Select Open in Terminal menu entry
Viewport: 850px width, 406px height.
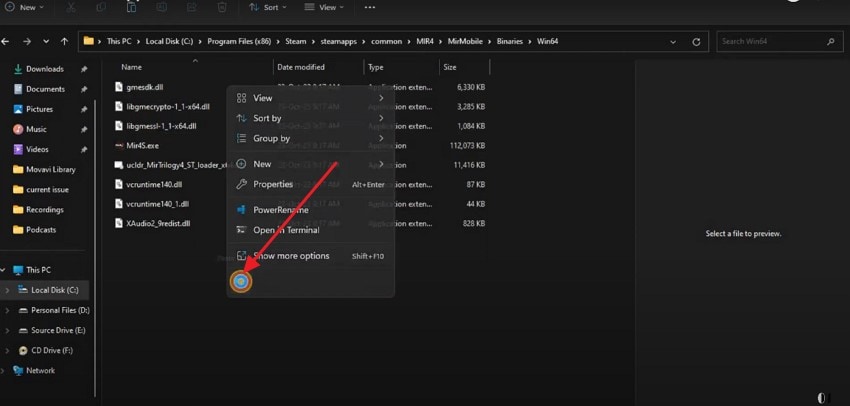(310, 230)
